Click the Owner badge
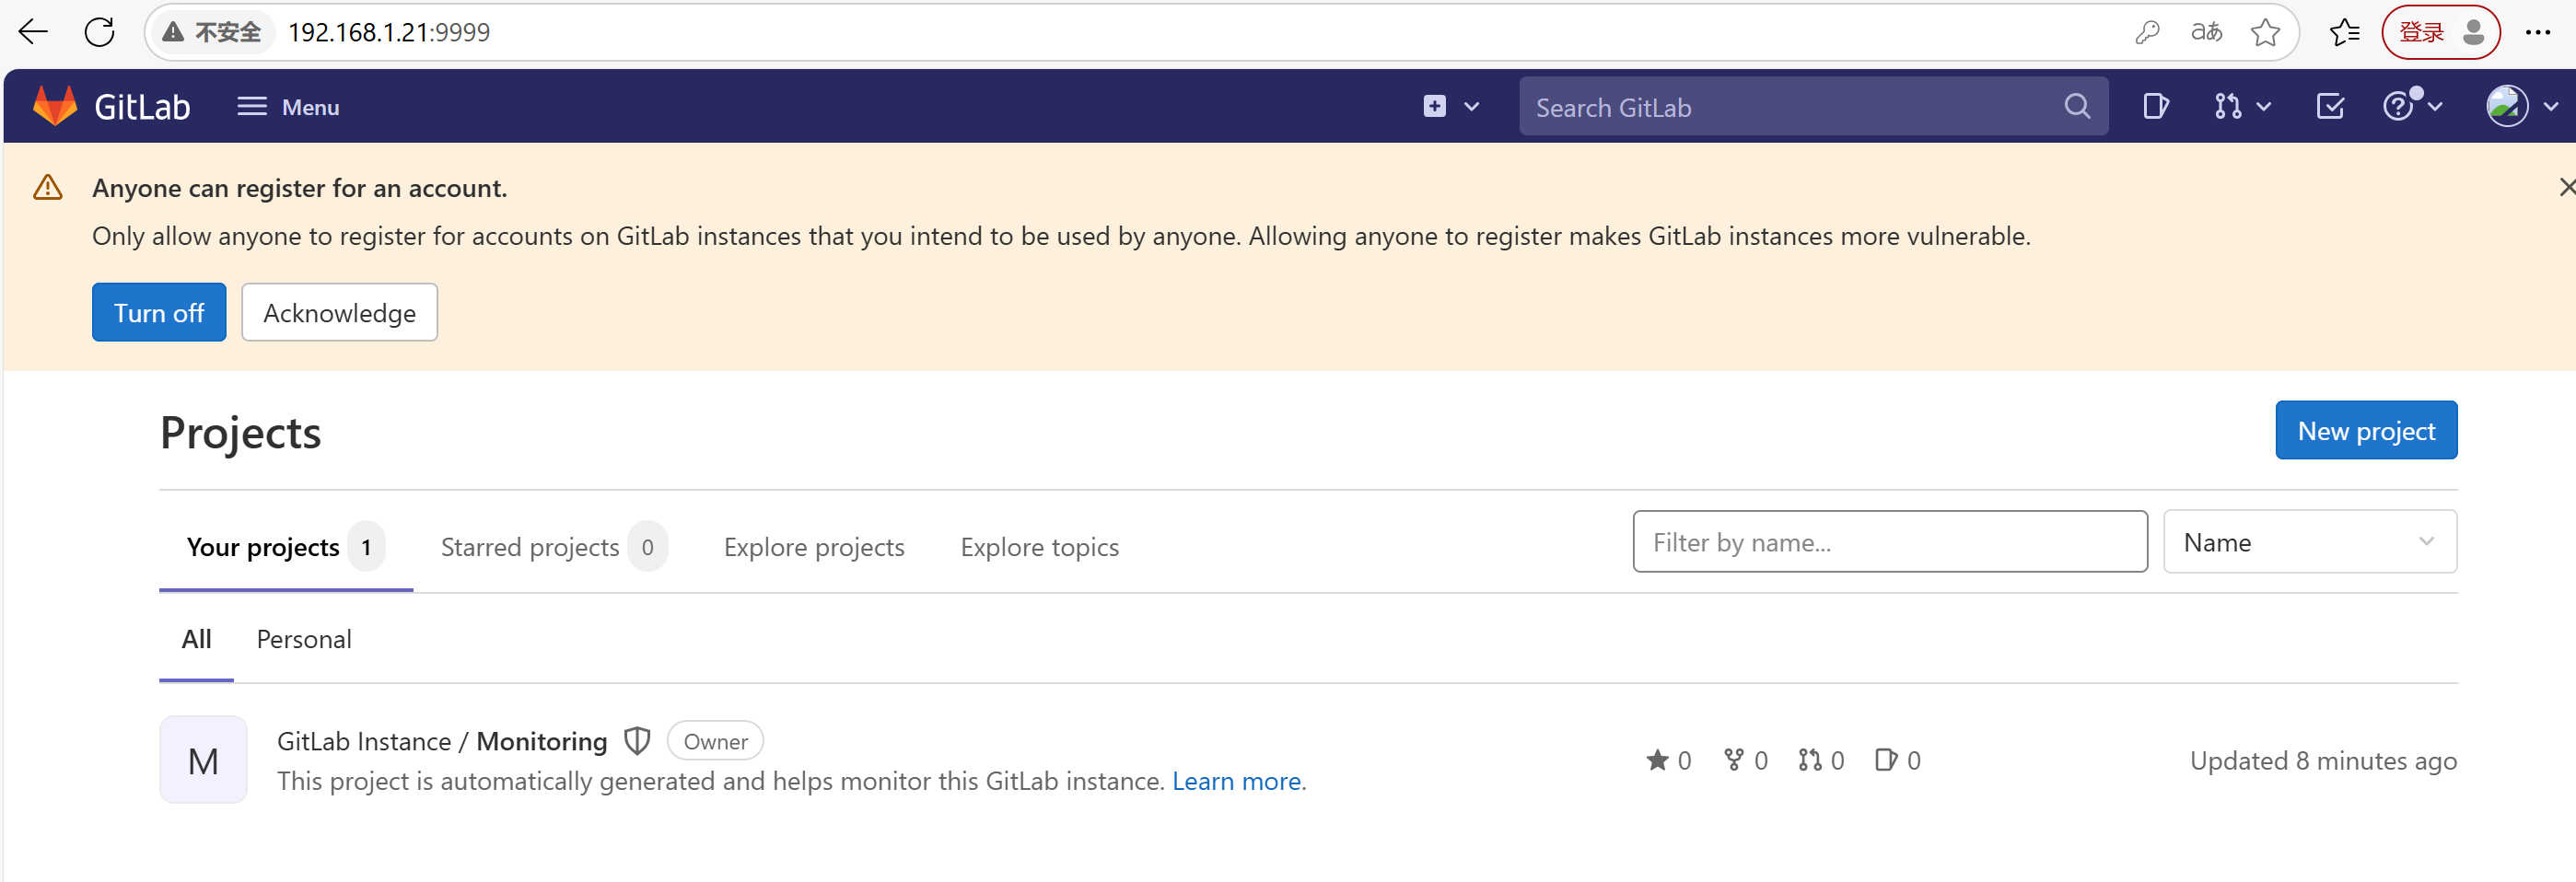Image resolution: width=2576 pixels, height=882 pixels. tap(715, 742)
